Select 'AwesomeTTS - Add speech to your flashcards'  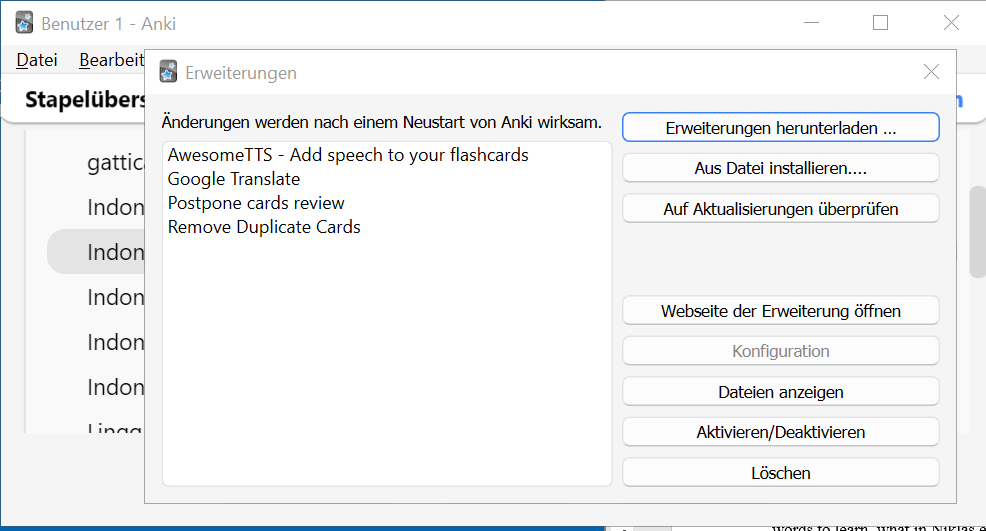[x=348, y=155]
